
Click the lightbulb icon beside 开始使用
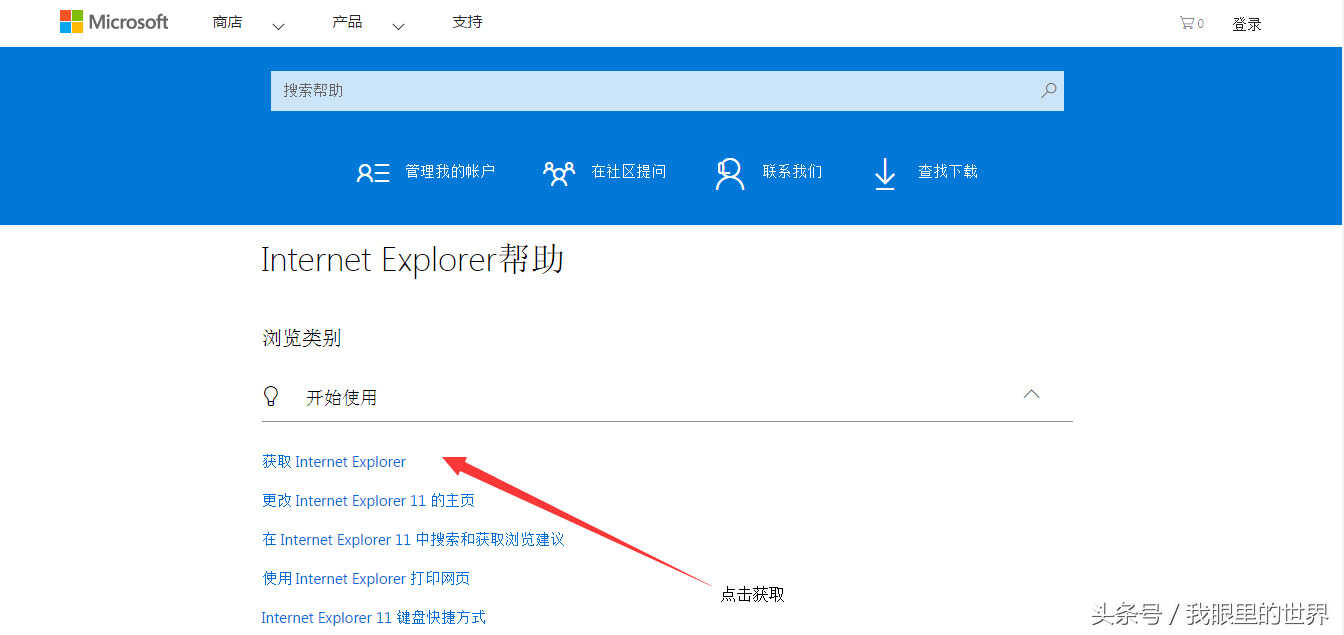pyautogui.click(x=270, y=396)
